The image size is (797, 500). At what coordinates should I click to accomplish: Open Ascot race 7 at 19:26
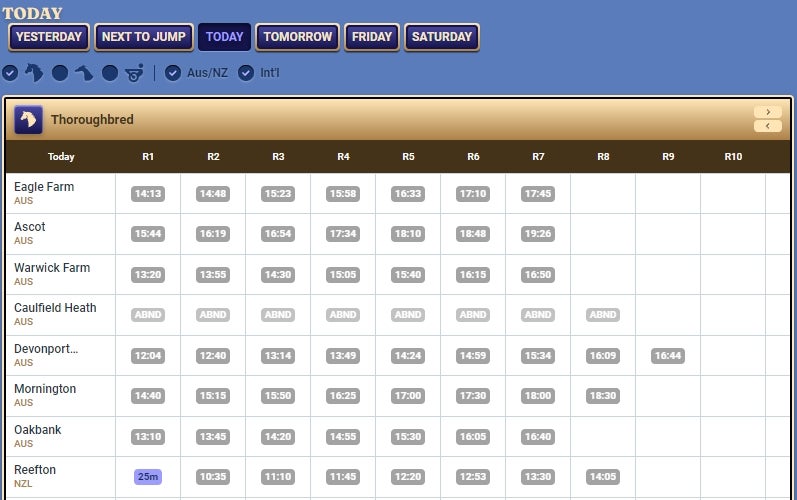pyautogui.click(x=538, y=234)
